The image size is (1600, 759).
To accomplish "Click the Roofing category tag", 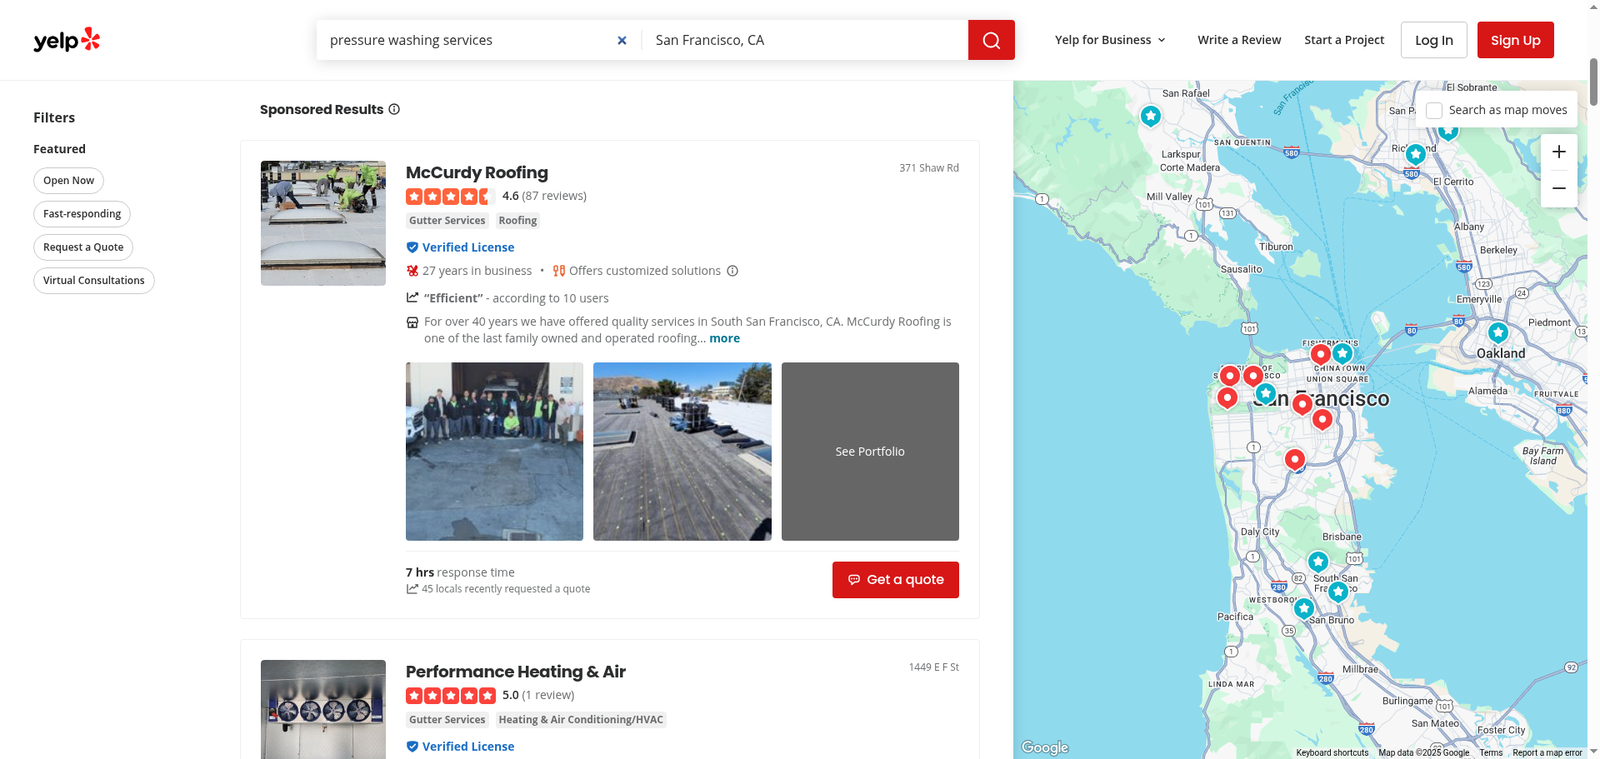I will point(518,221).
